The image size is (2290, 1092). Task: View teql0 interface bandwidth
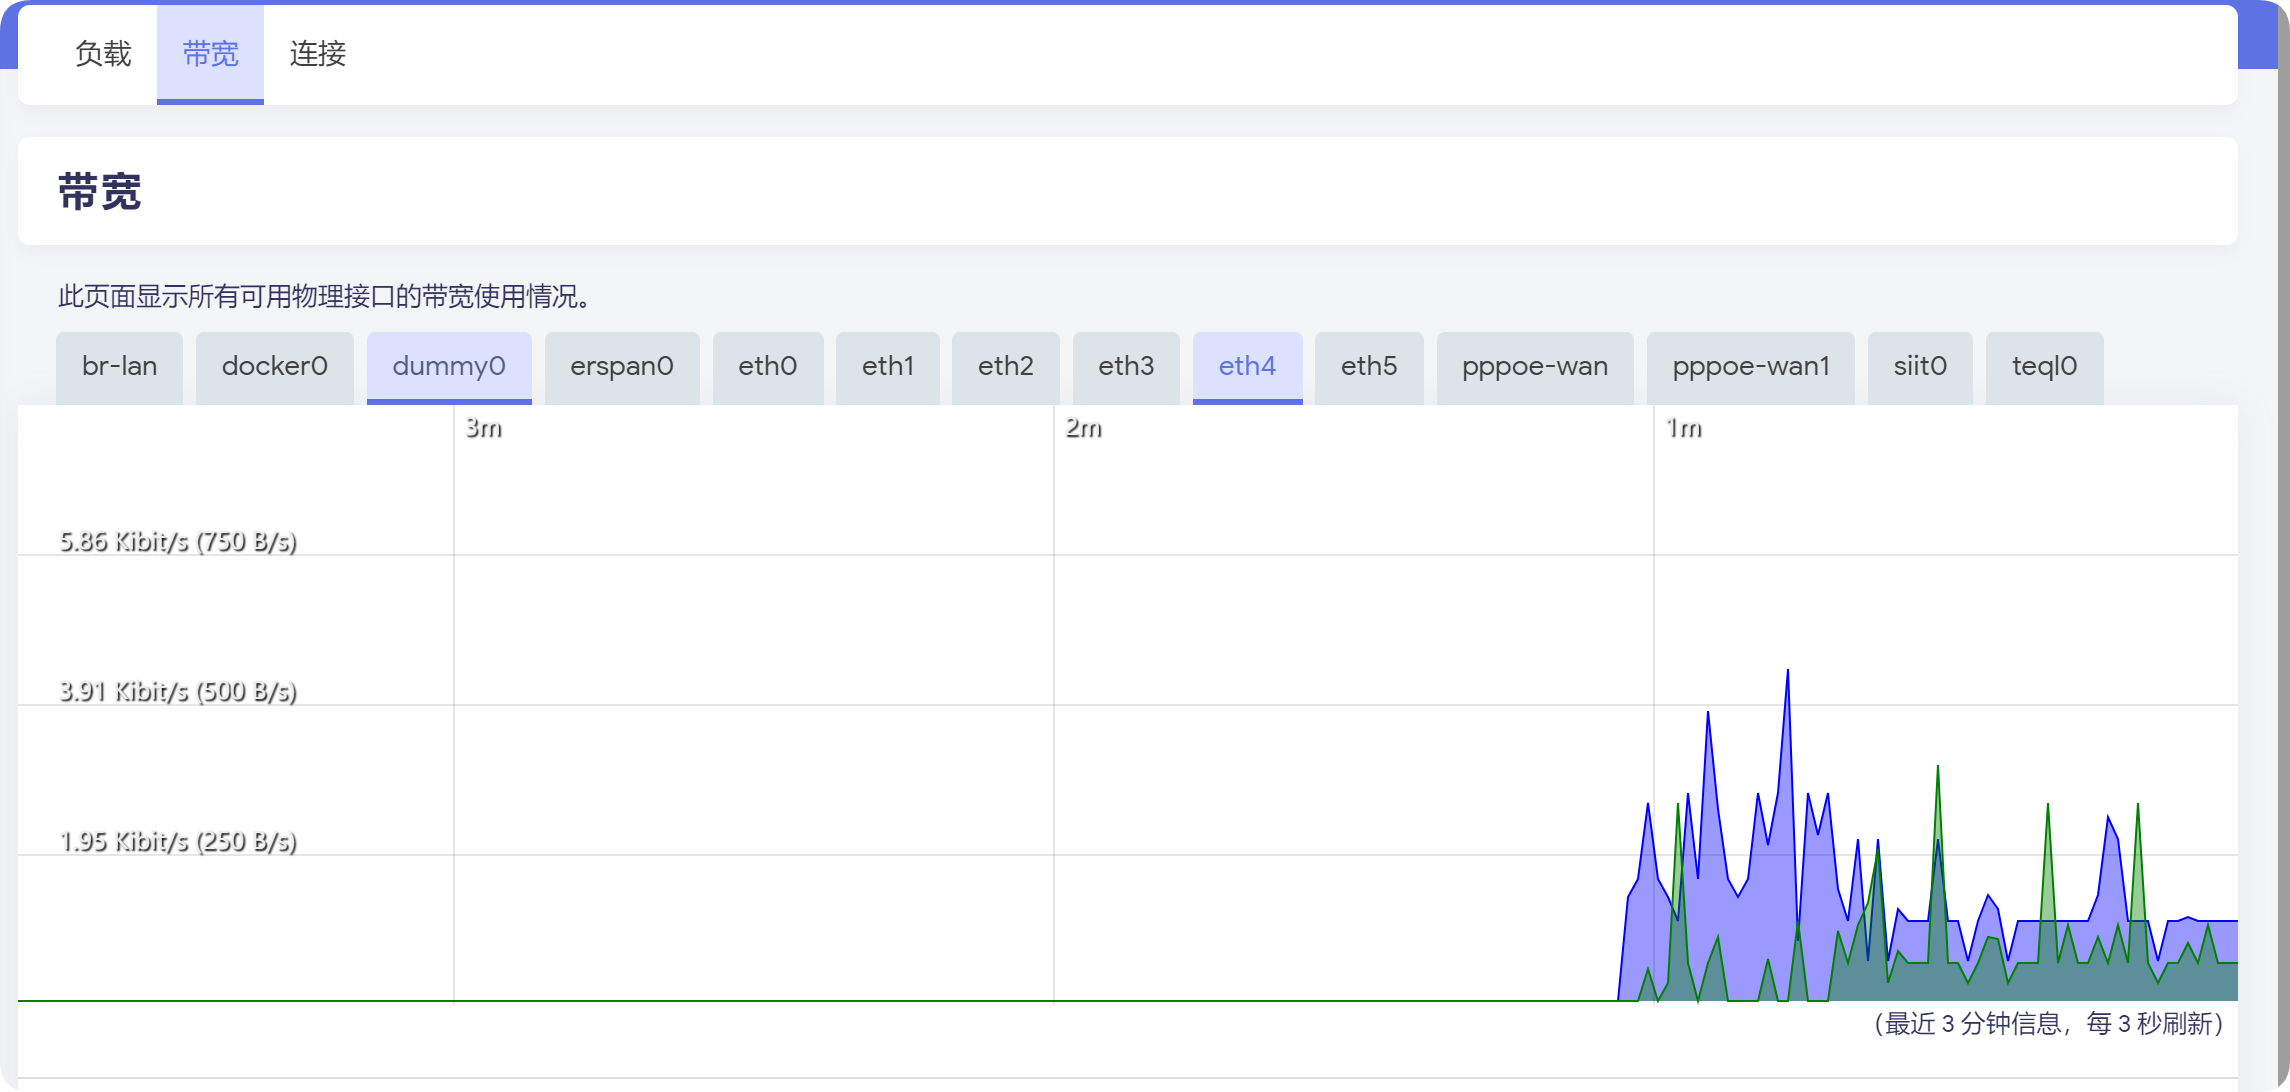pyautogui.click(x=2044, y=367)
